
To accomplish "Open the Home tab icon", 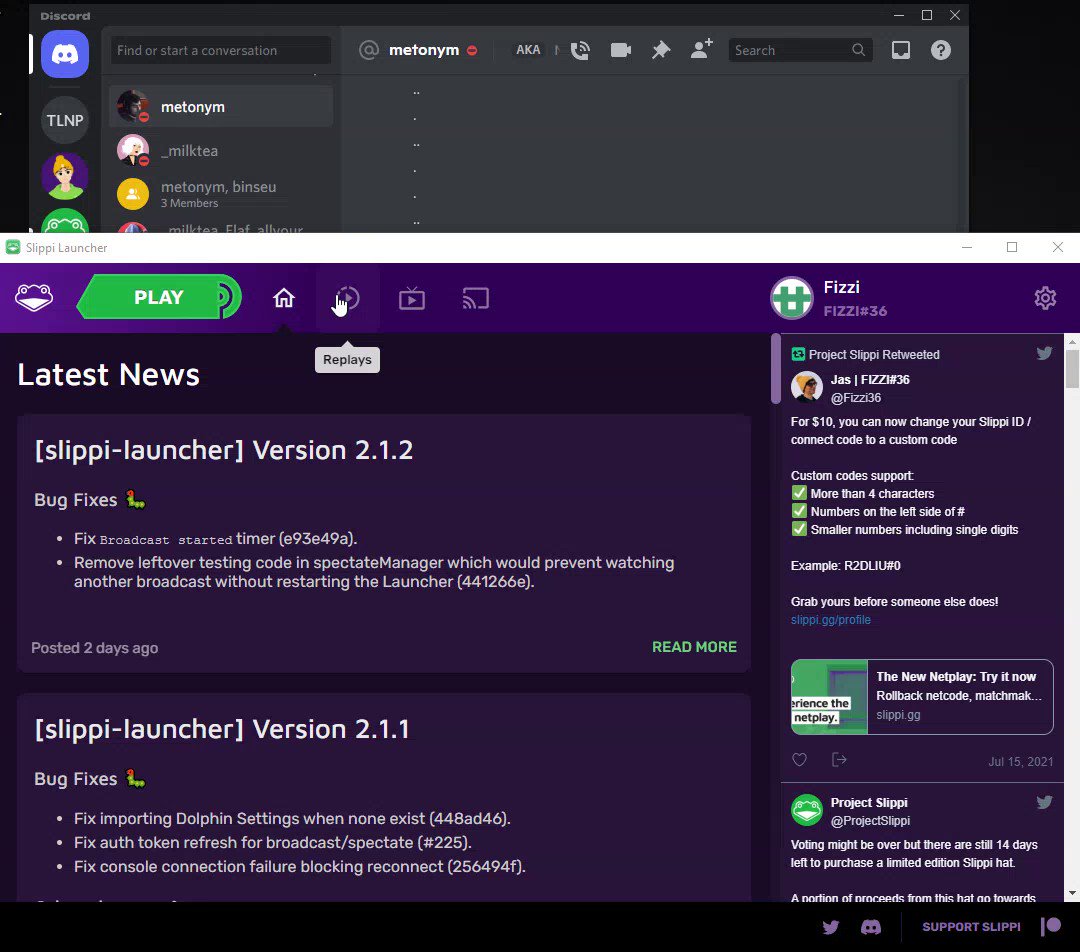I will click(284, 298).
